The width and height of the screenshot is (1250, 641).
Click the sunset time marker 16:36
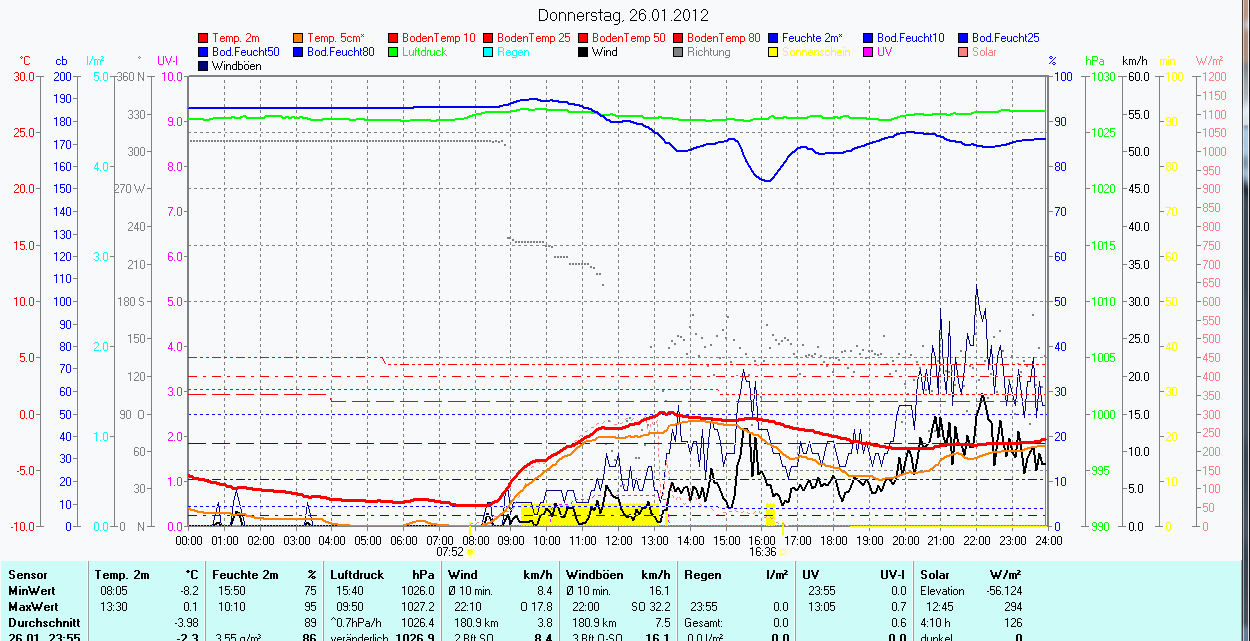[x=762, y=551]
